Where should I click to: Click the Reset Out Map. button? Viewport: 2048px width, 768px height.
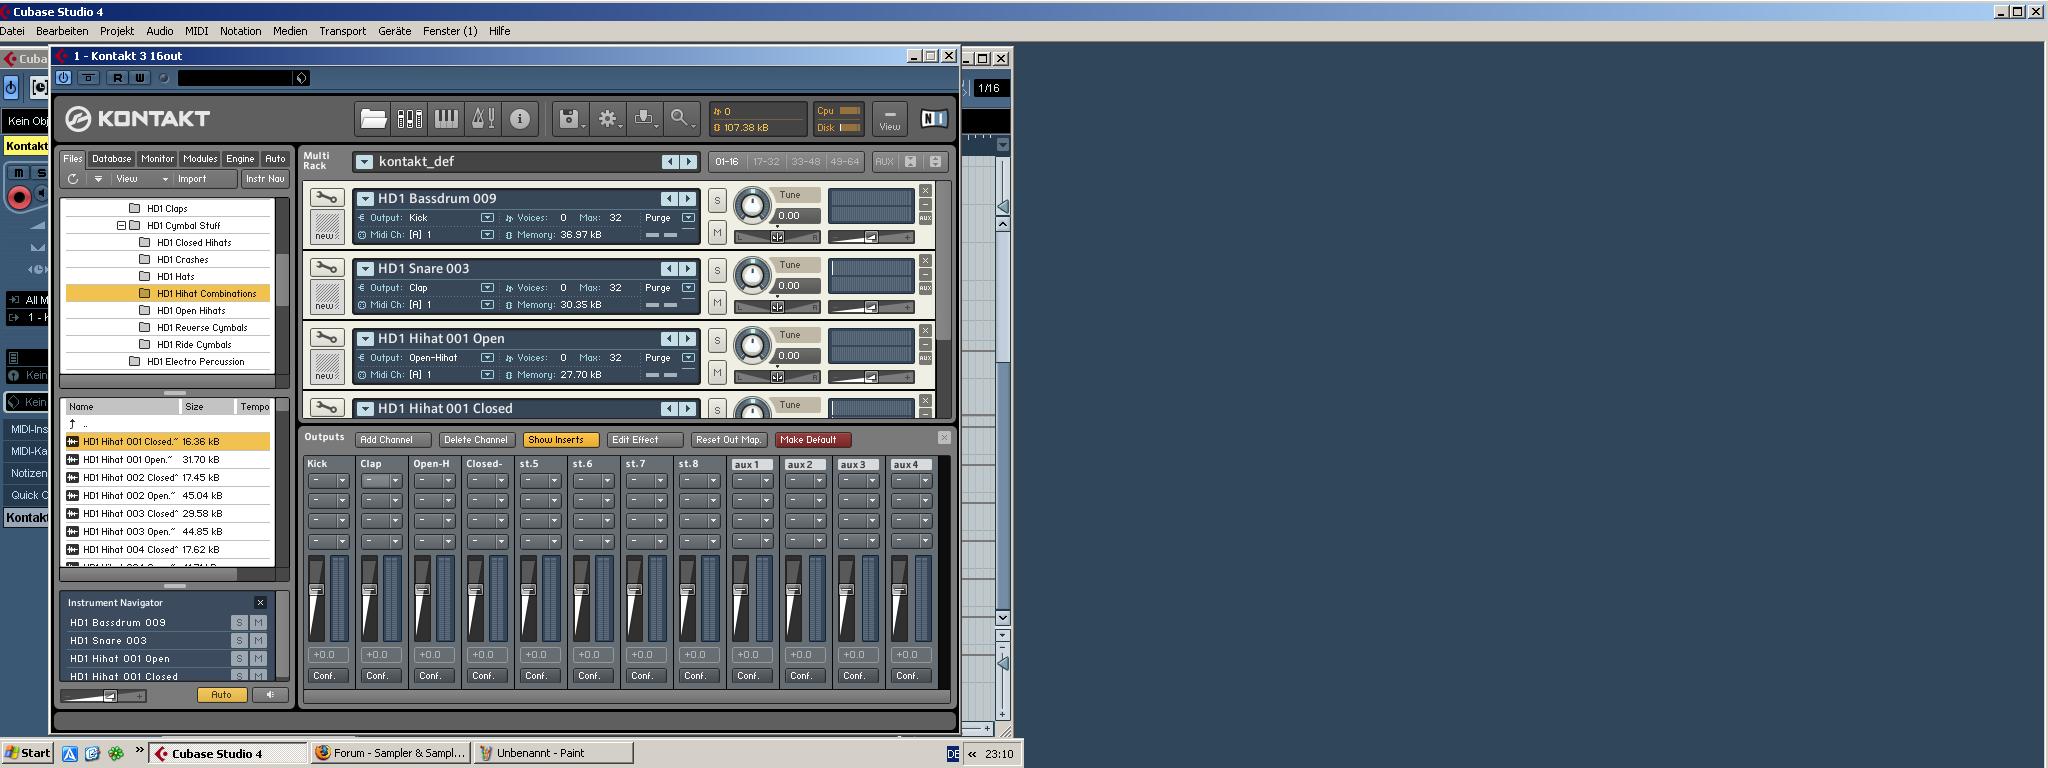click(x=728, y=440)
